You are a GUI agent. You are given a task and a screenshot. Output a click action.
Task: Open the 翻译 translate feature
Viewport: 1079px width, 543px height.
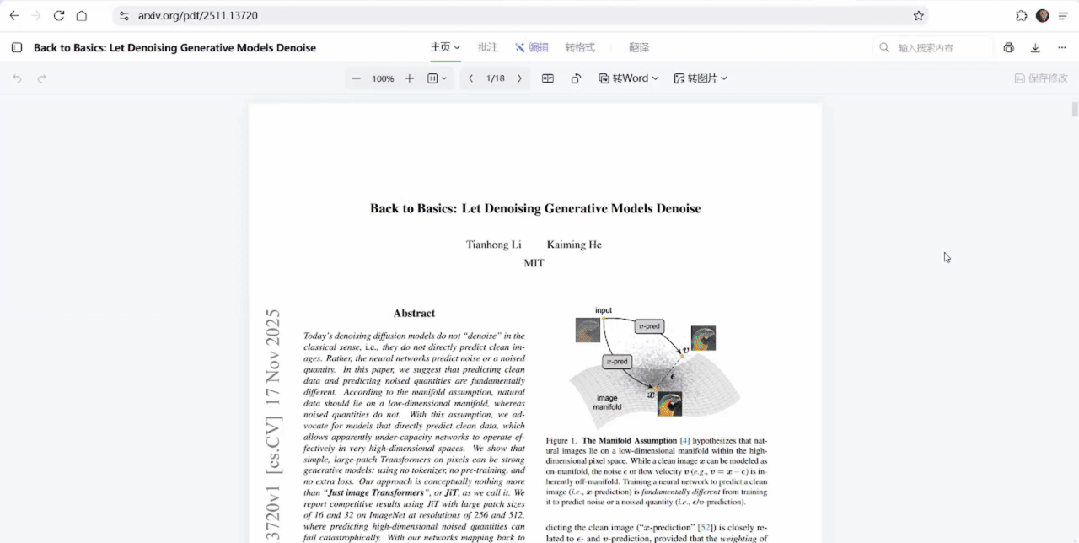(639, 47)
